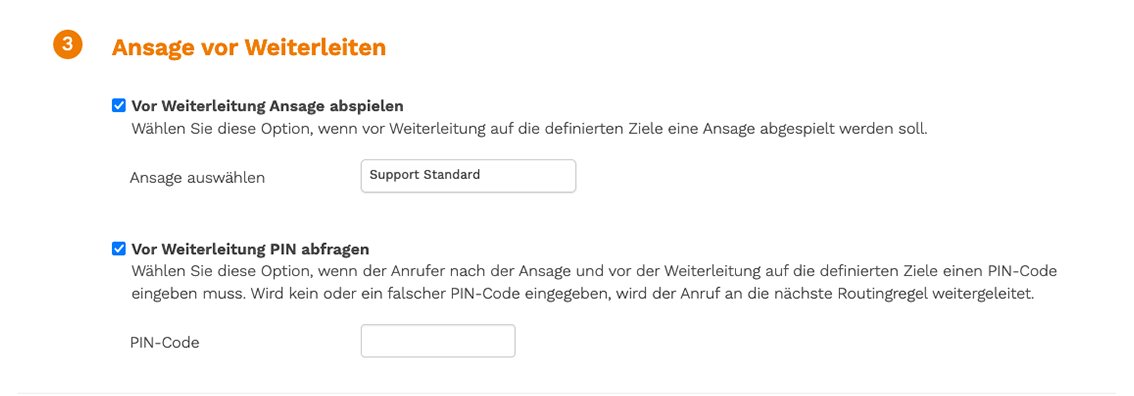1134x396 pixels.
Task: Focus the PIN-Code input field
Action: [x=438, y=341]
